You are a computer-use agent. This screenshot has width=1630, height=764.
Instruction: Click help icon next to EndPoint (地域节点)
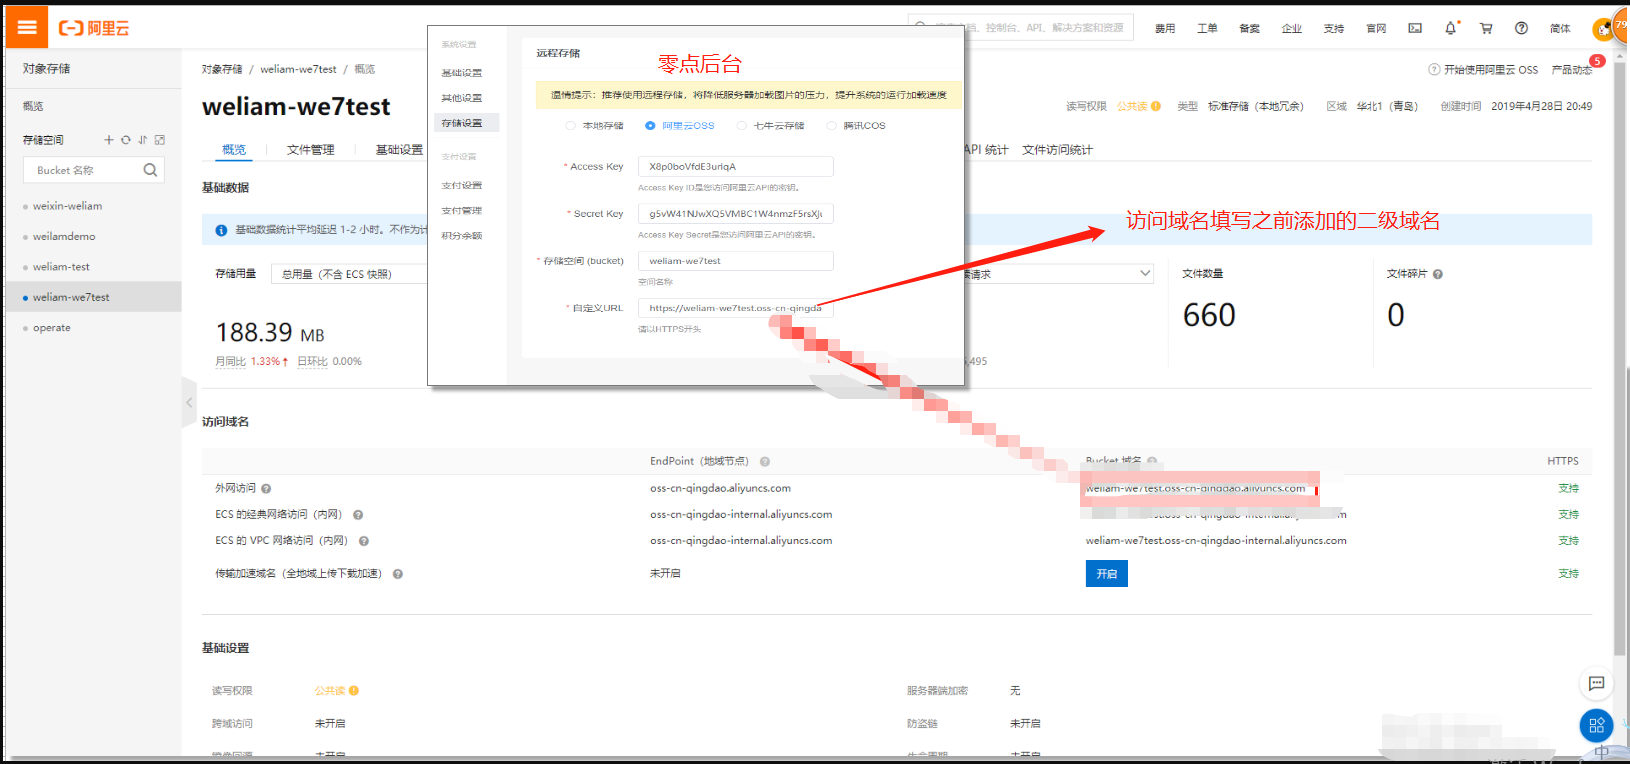[765, 462]
